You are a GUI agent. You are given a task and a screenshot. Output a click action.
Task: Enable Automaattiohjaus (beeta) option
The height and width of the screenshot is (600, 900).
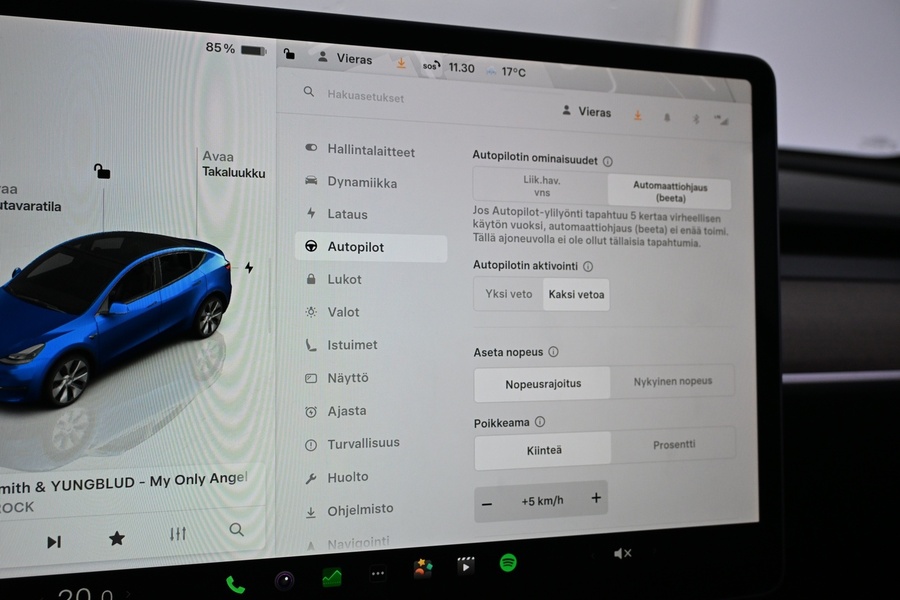(x=669, y=191)
